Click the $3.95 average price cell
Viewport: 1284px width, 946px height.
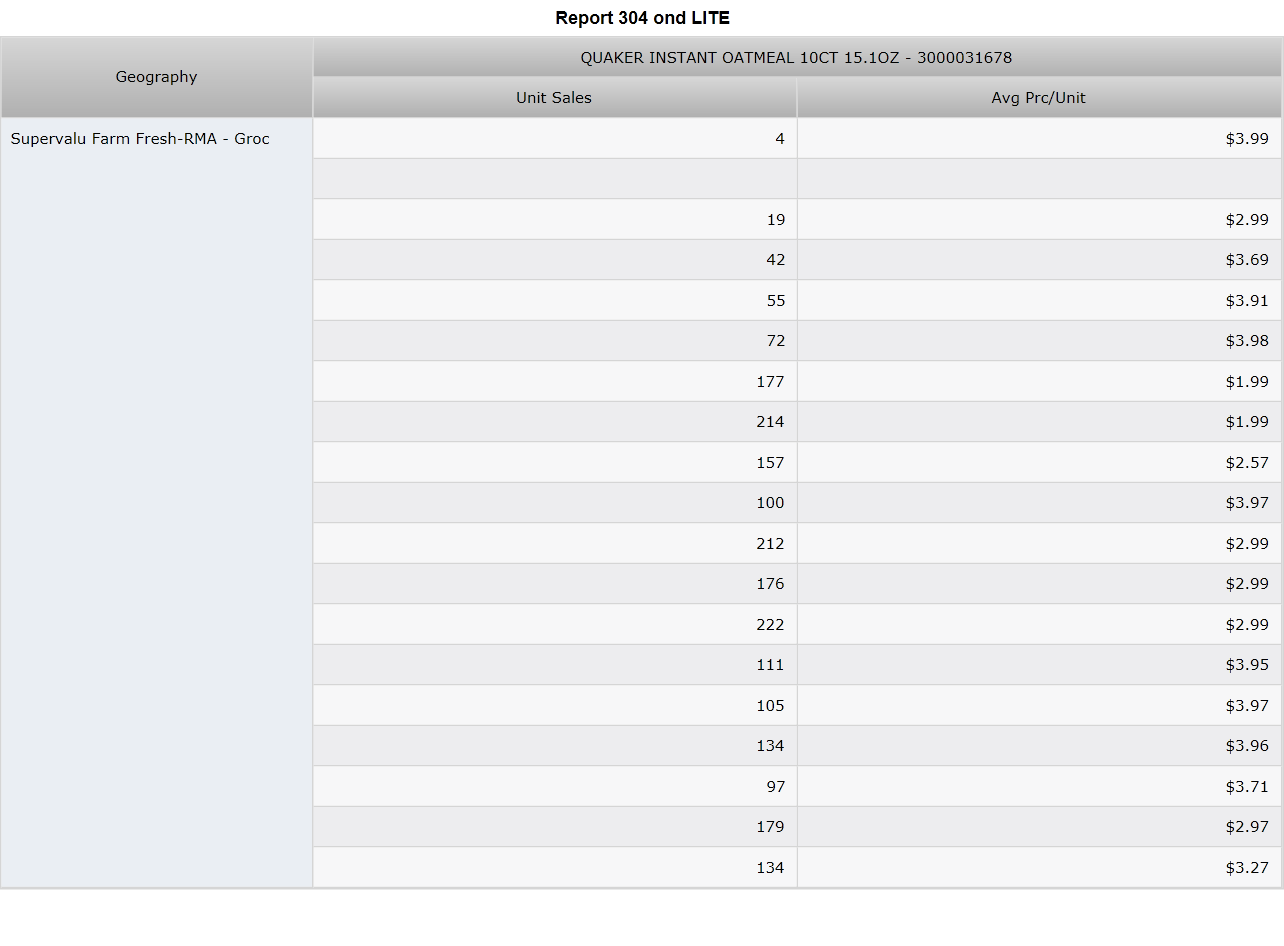click(x=1039, y=665)
